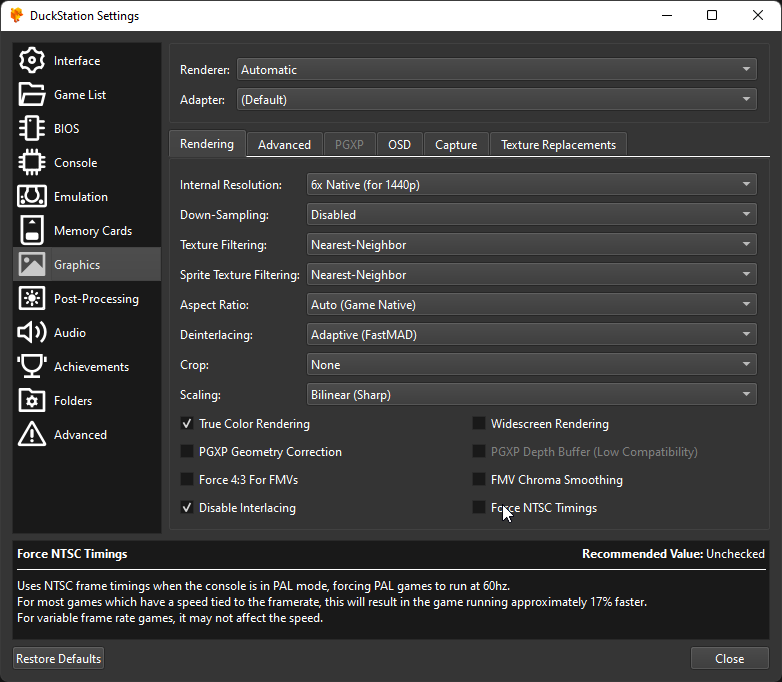The width and height of the screenshot is (782, 682).
Task: Expand the Deinterlacing dropdown
Action: (532, 334)
